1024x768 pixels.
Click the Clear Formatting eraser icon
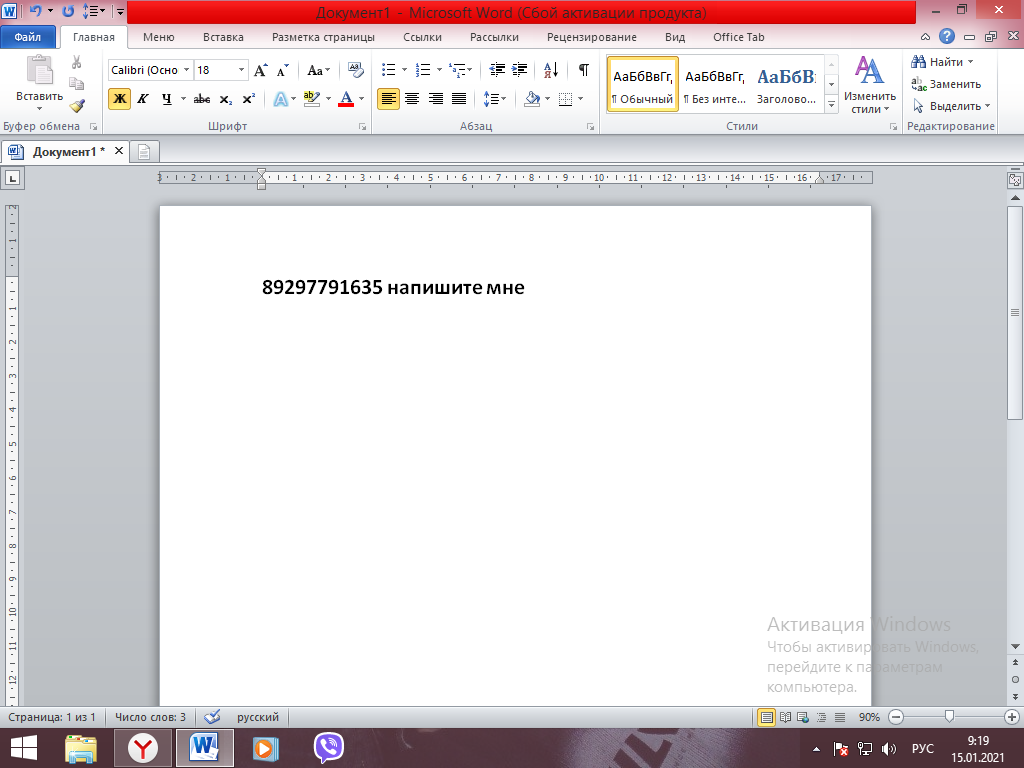(356, 70)
